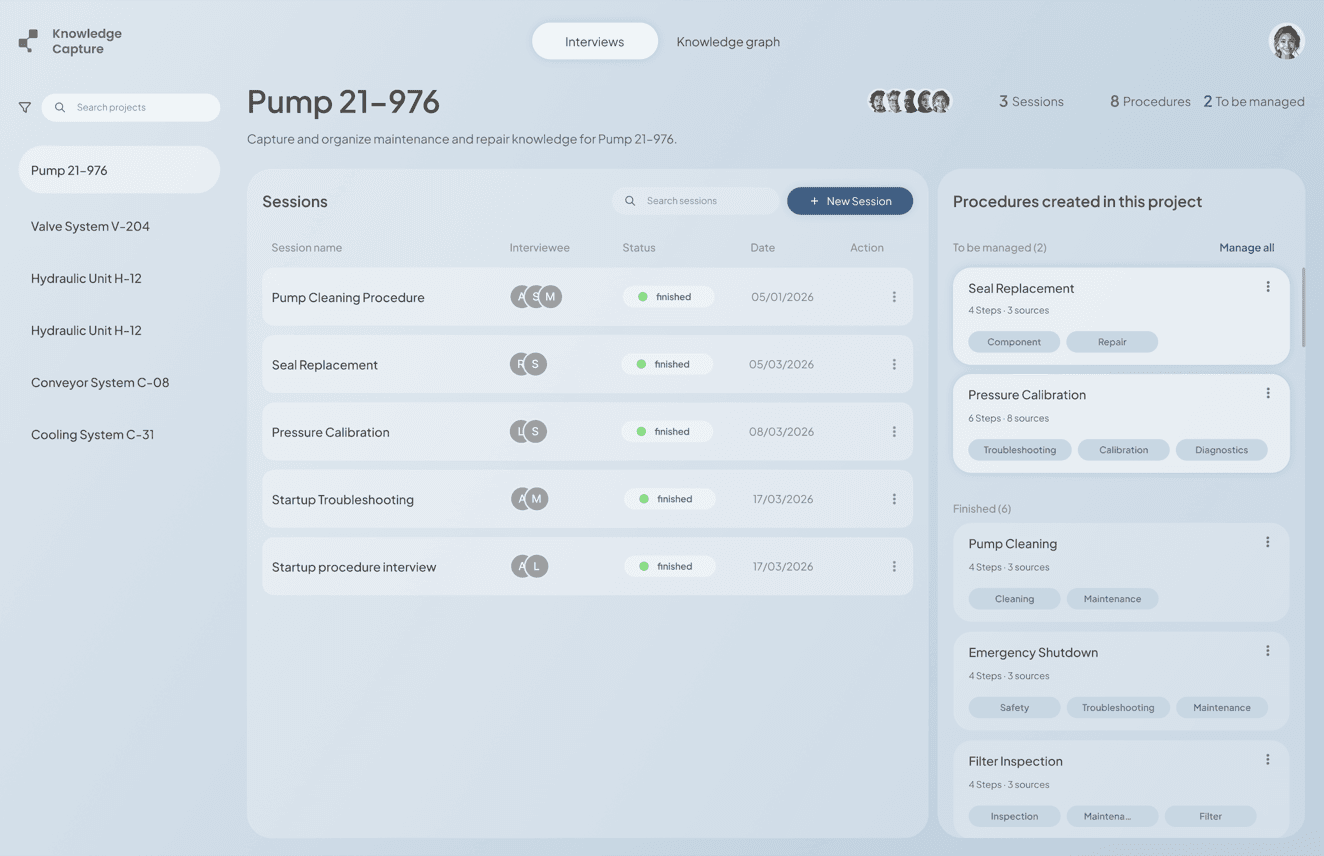
Task: Select Pump 21-976 project in sidebar
Action: tap(119, 170)
